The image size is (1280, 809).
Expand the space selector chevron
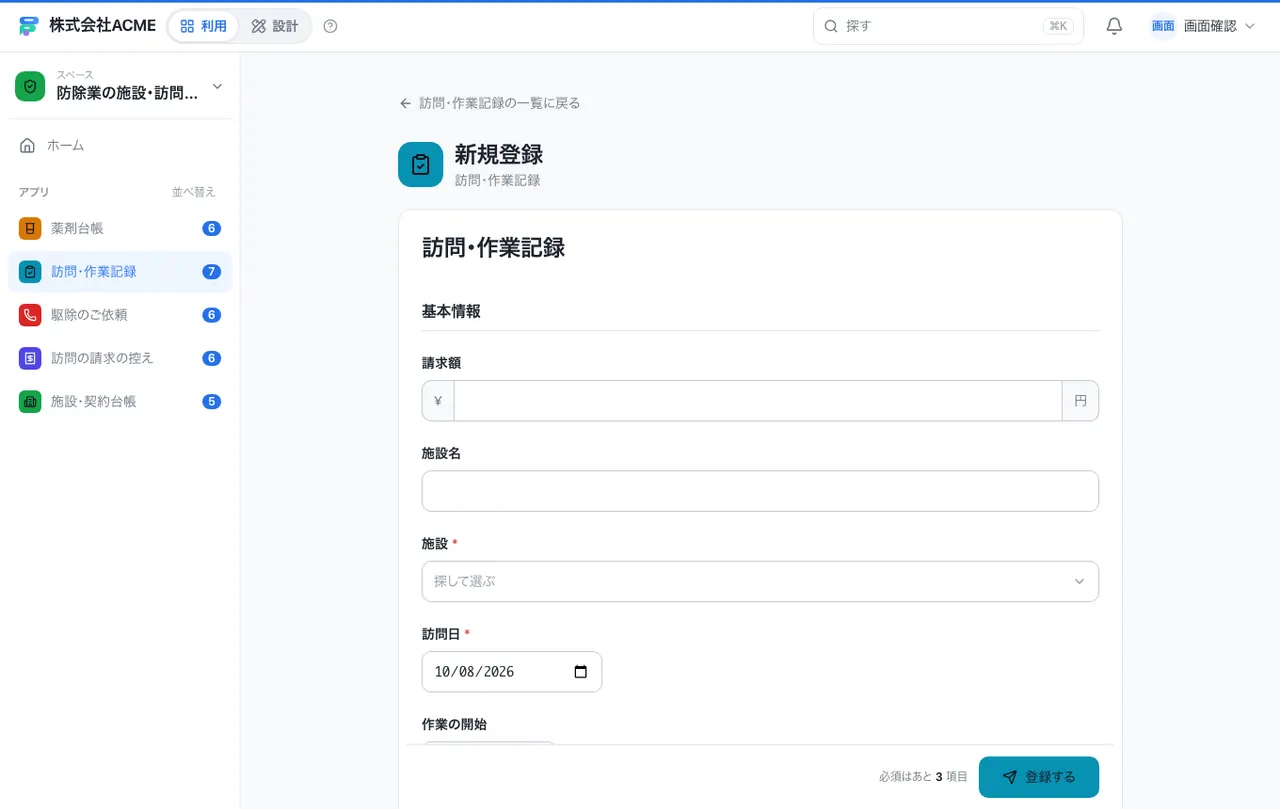[217, 86]
